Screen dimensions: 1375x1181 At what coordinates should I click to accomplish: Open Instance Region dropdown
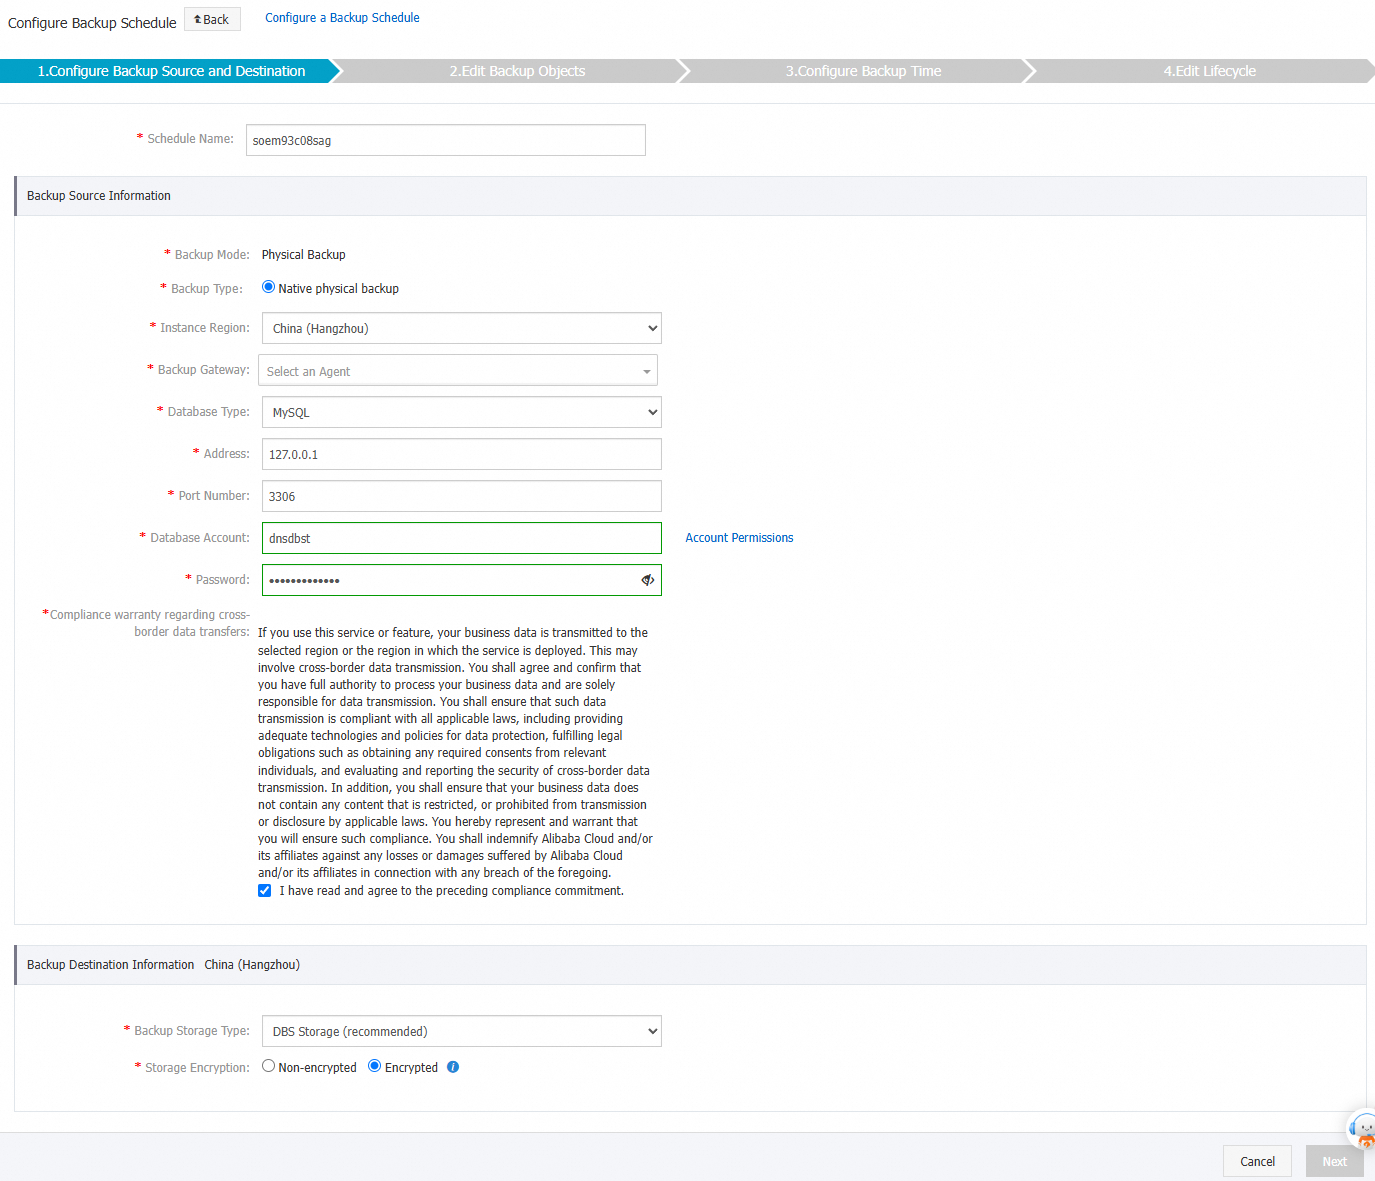click(x=461, y=328)
